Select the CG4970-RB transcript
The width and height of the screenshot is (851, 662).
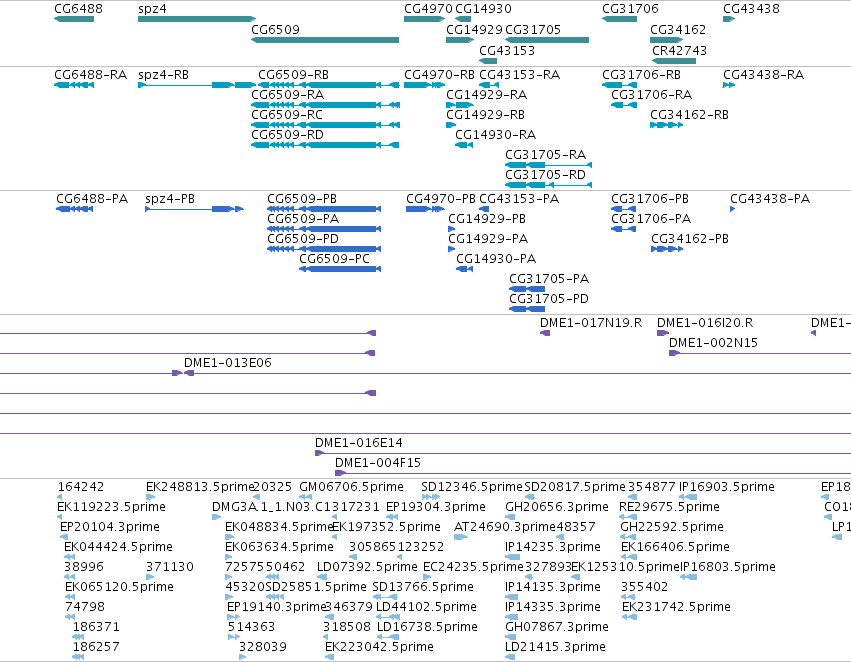[x=424, y=85]
